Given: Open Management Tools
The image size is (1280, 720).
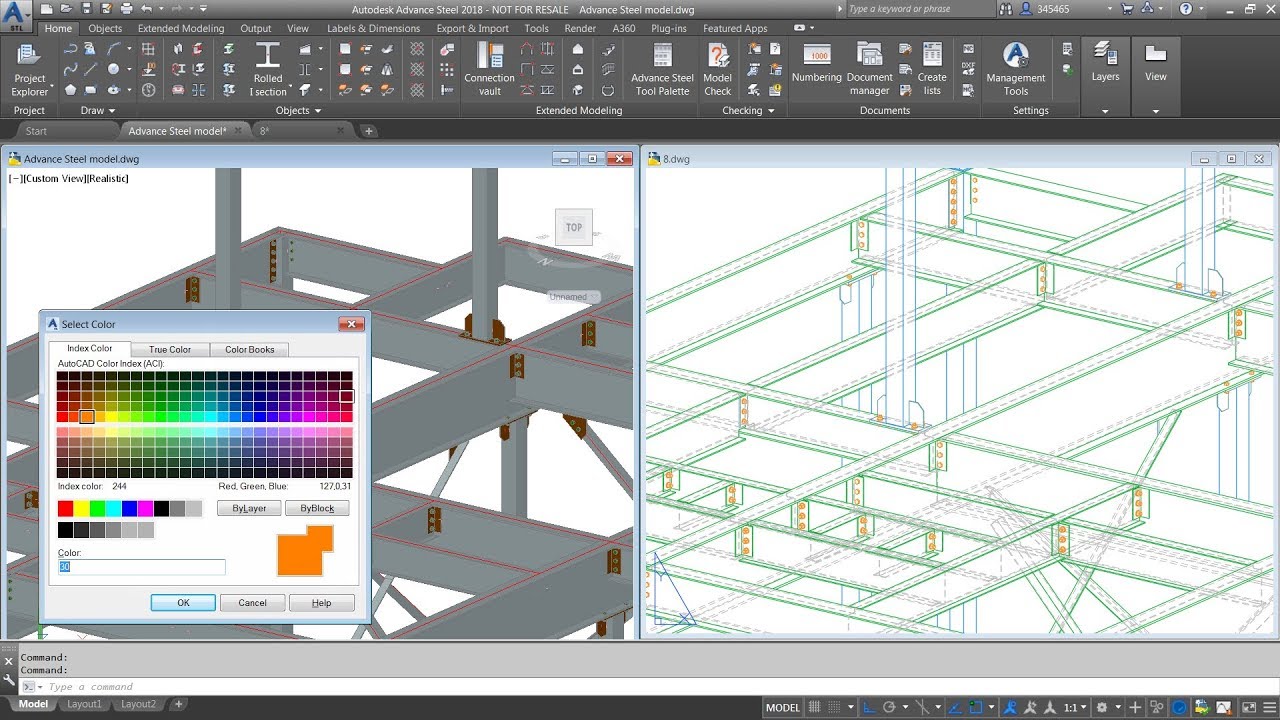Looking at the screenshot, I should click(1016, 70).
